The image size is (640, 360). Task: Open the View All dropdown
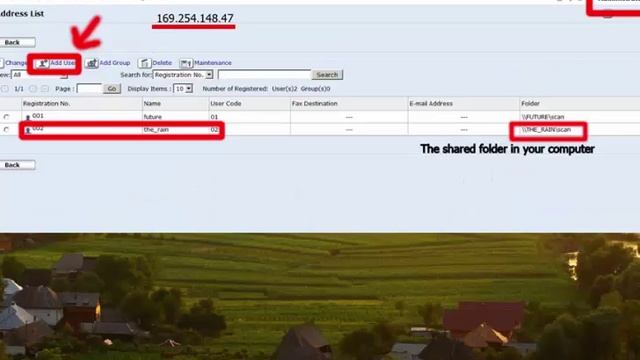point(39,75)
